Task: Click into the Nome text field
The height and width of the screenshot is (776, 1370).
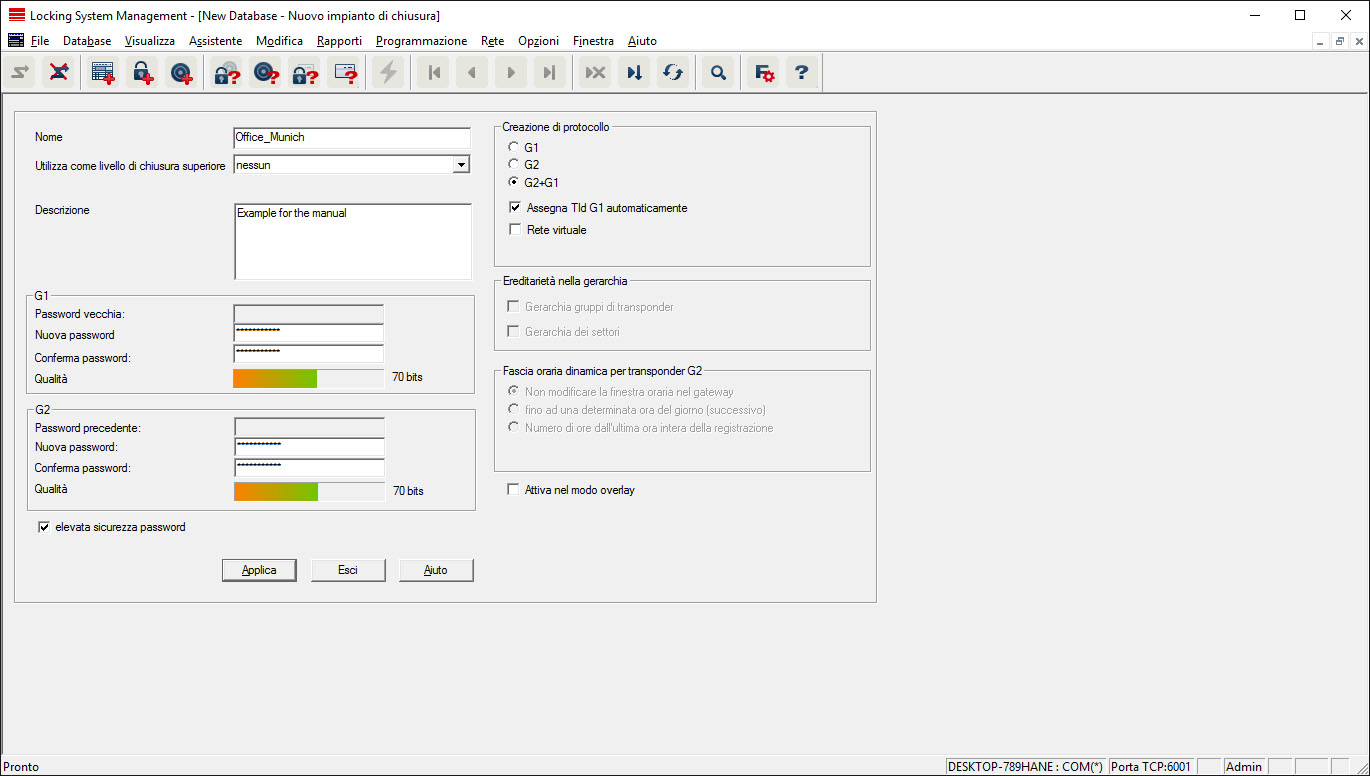Action: (351, 137)
